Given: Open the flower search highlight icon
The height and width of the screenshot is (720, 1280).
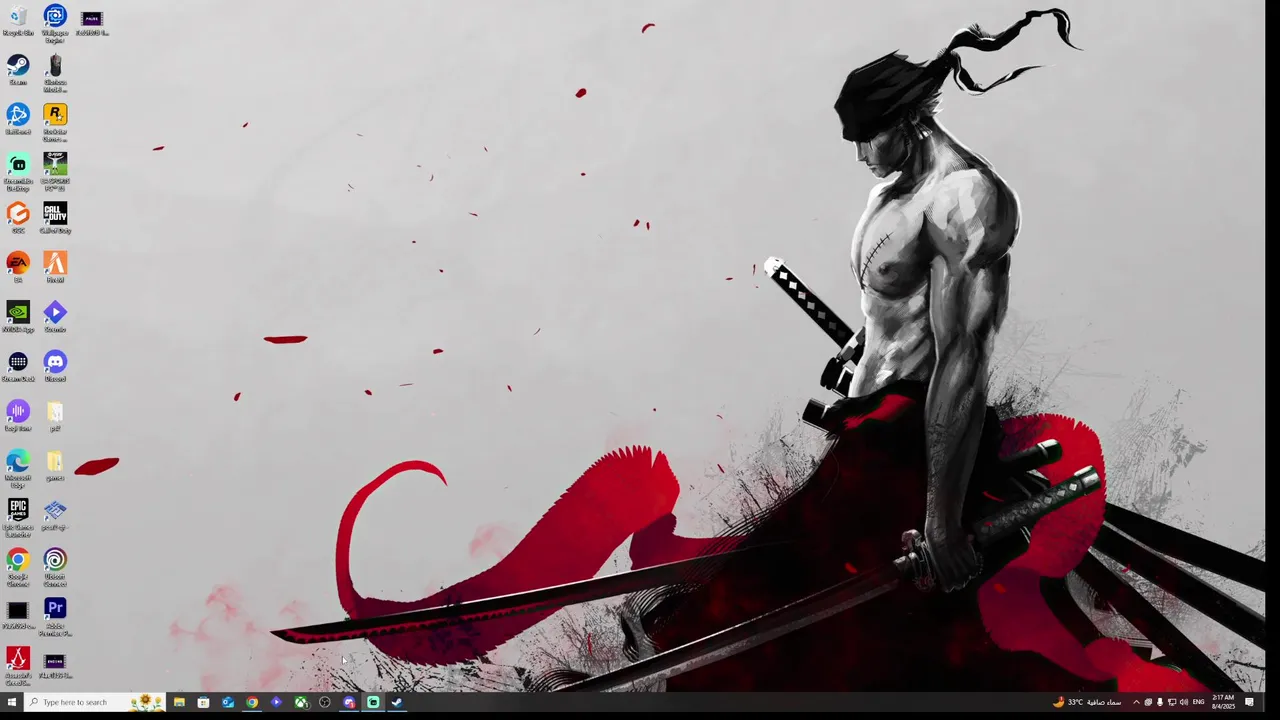Looking at the screenshot, I should (146, 702).
